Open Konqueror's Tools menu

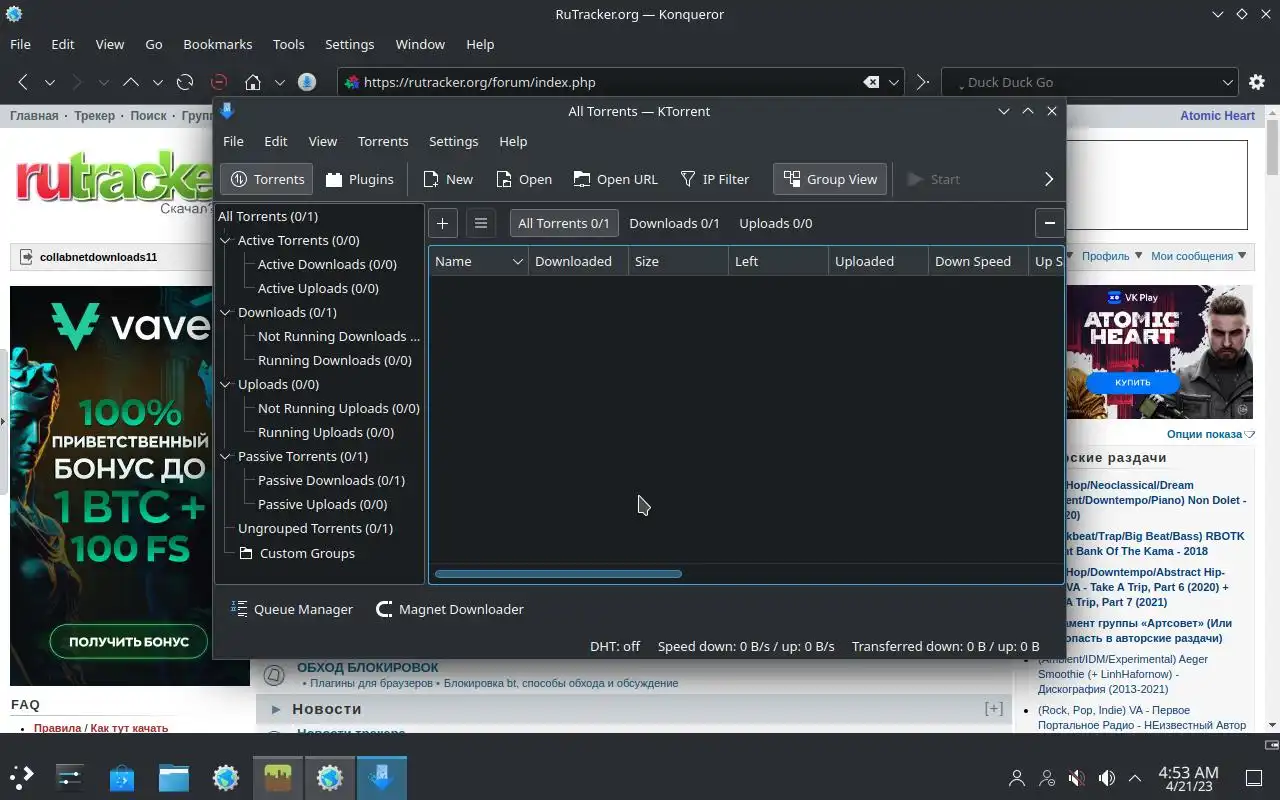289,44
